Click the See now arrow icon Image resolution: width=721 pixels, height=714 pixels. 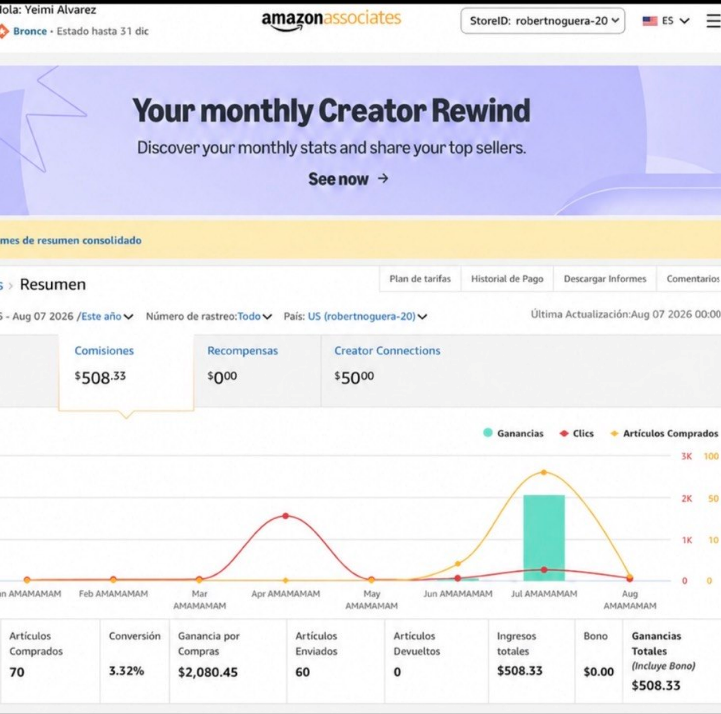pos(383,178)
